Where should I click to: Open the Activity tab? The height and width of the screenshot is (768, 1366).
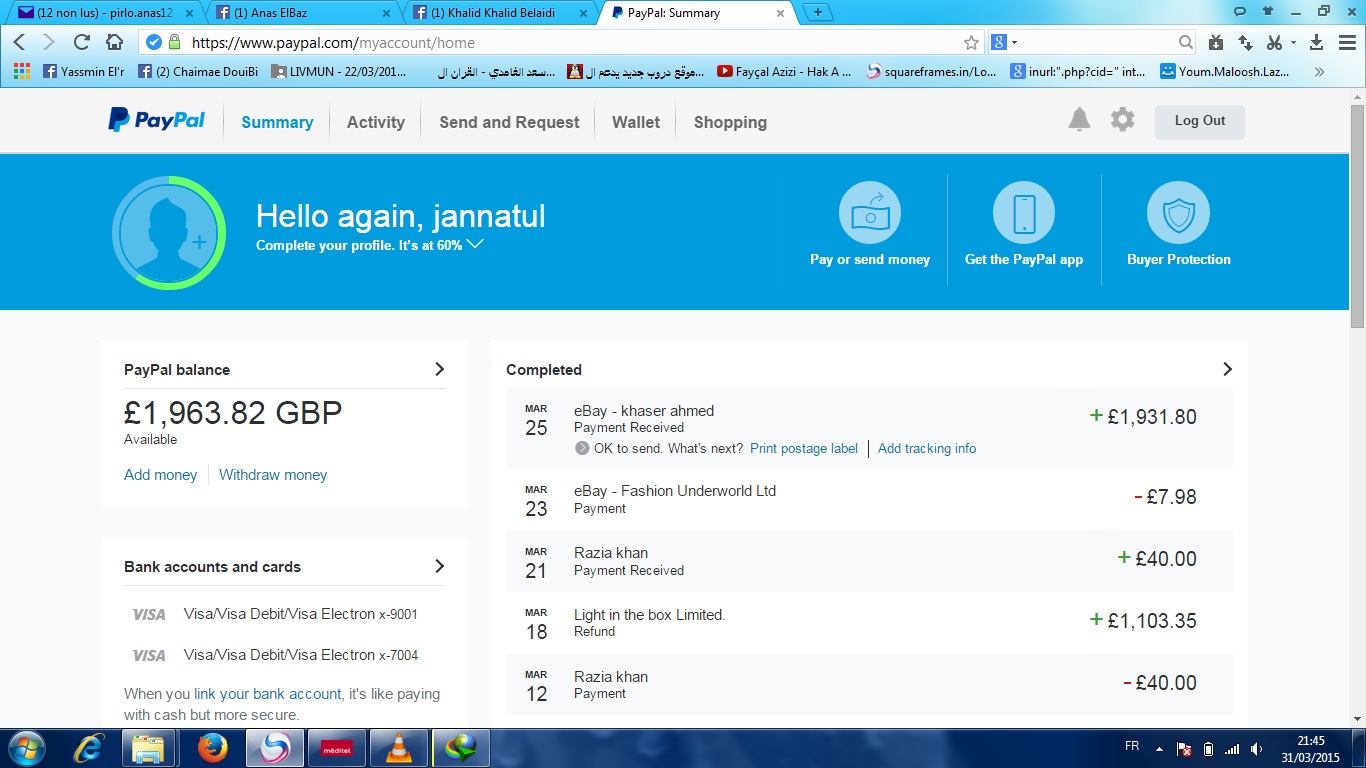pyautogui.click(x=375, y=122)
